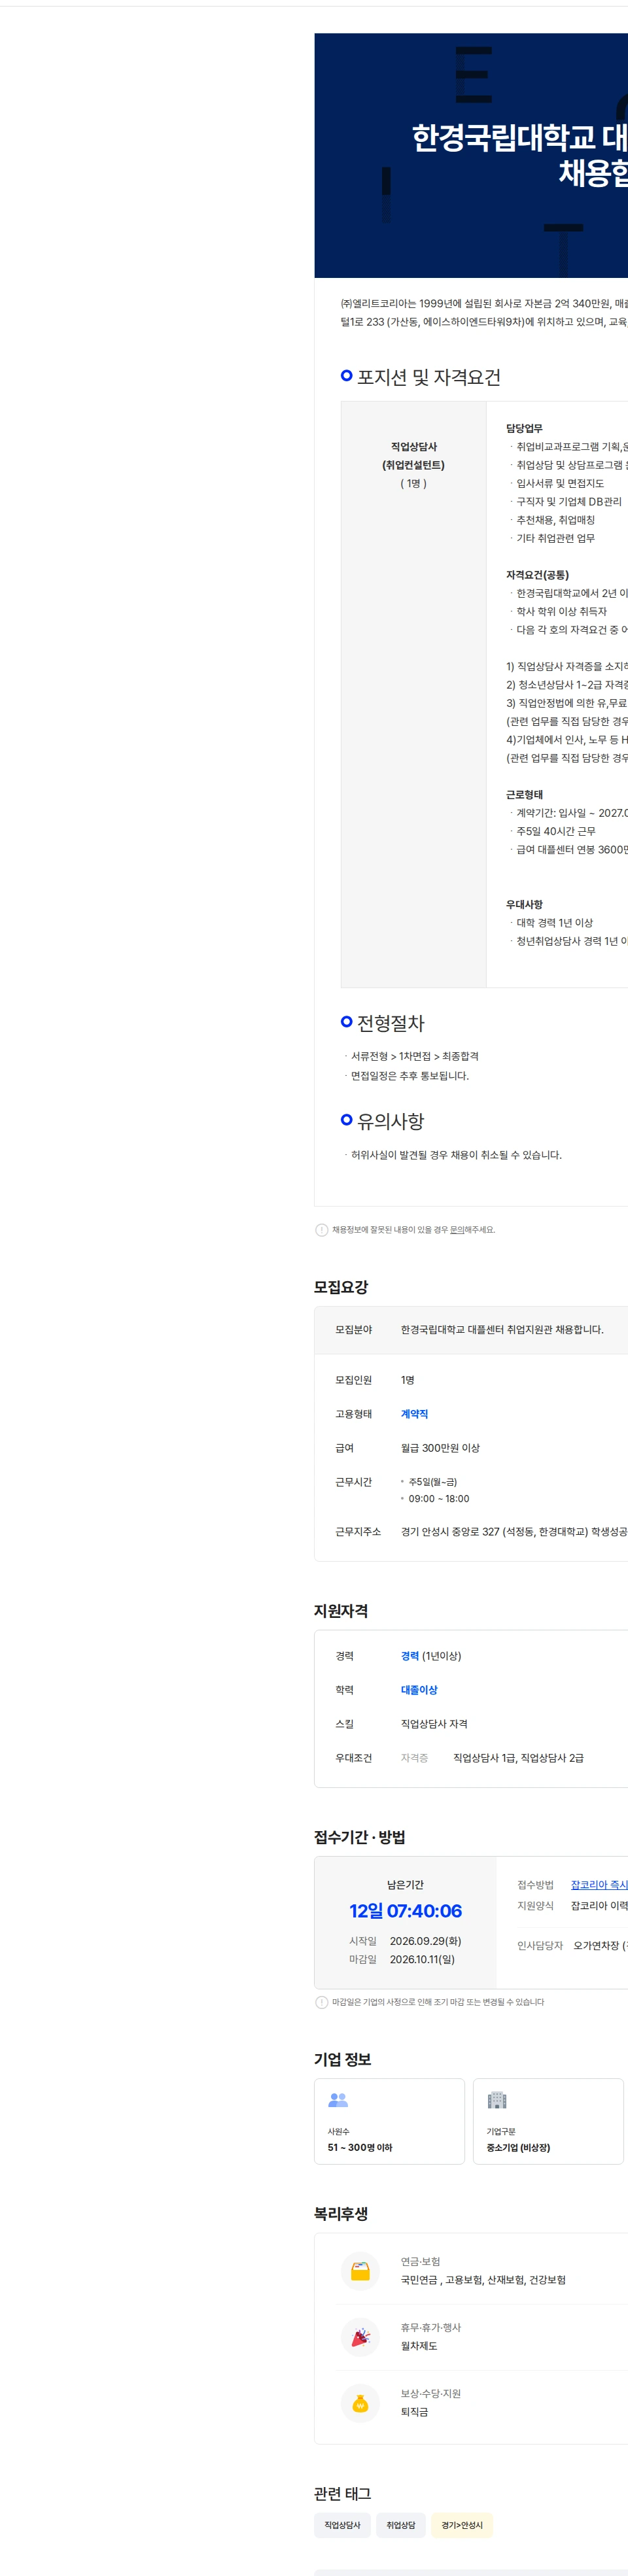
Task: Click the 휴무·휴가·행사 party popper icon
Action: click(360, 2337)
